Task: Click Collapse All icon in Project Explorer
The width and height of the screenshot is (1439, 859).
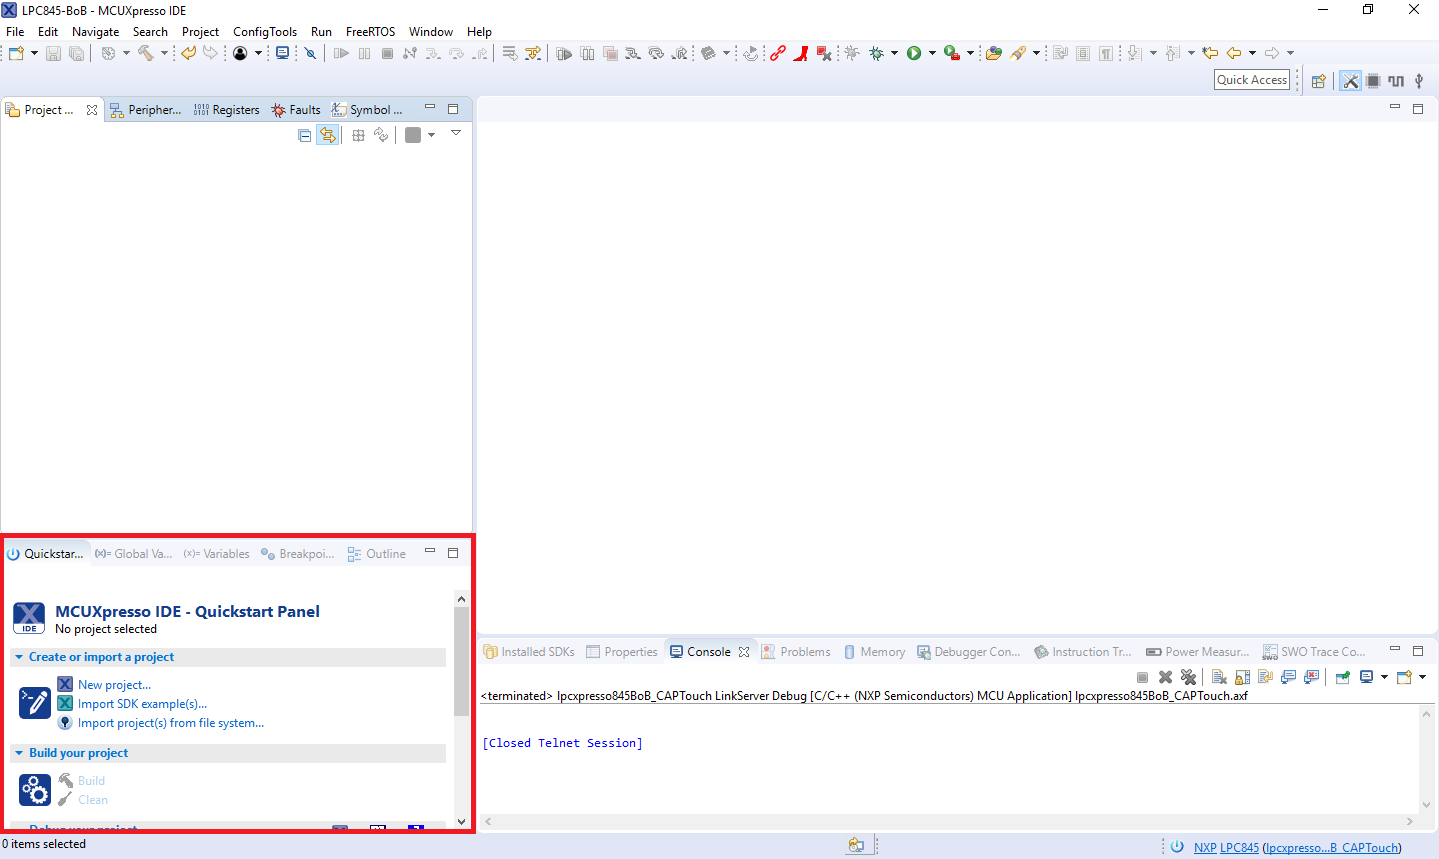Action: (x=304, y=135)
